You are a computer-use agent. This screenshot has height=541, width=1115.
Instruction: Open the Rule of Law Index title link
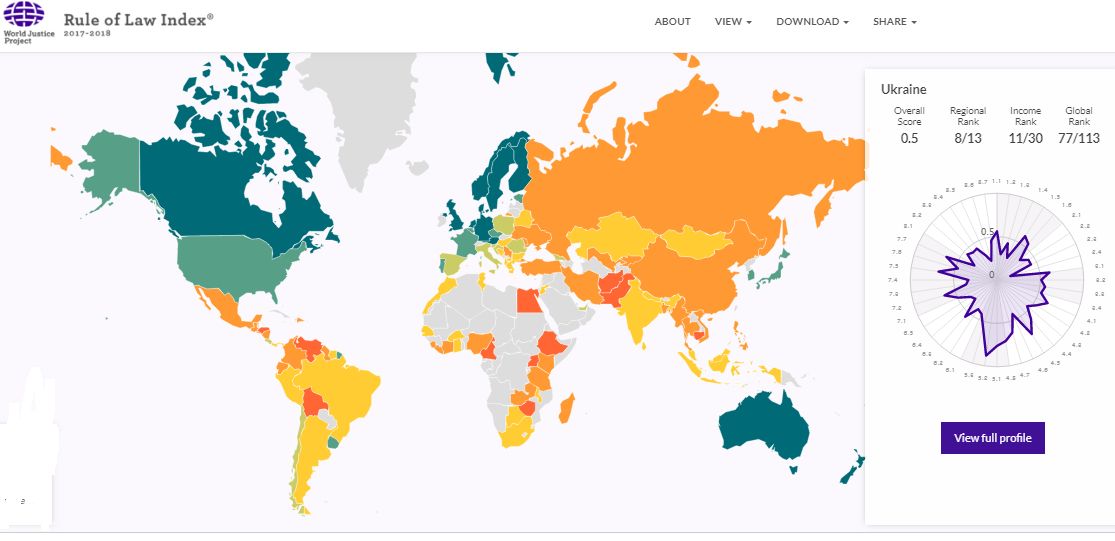(138, 19)
